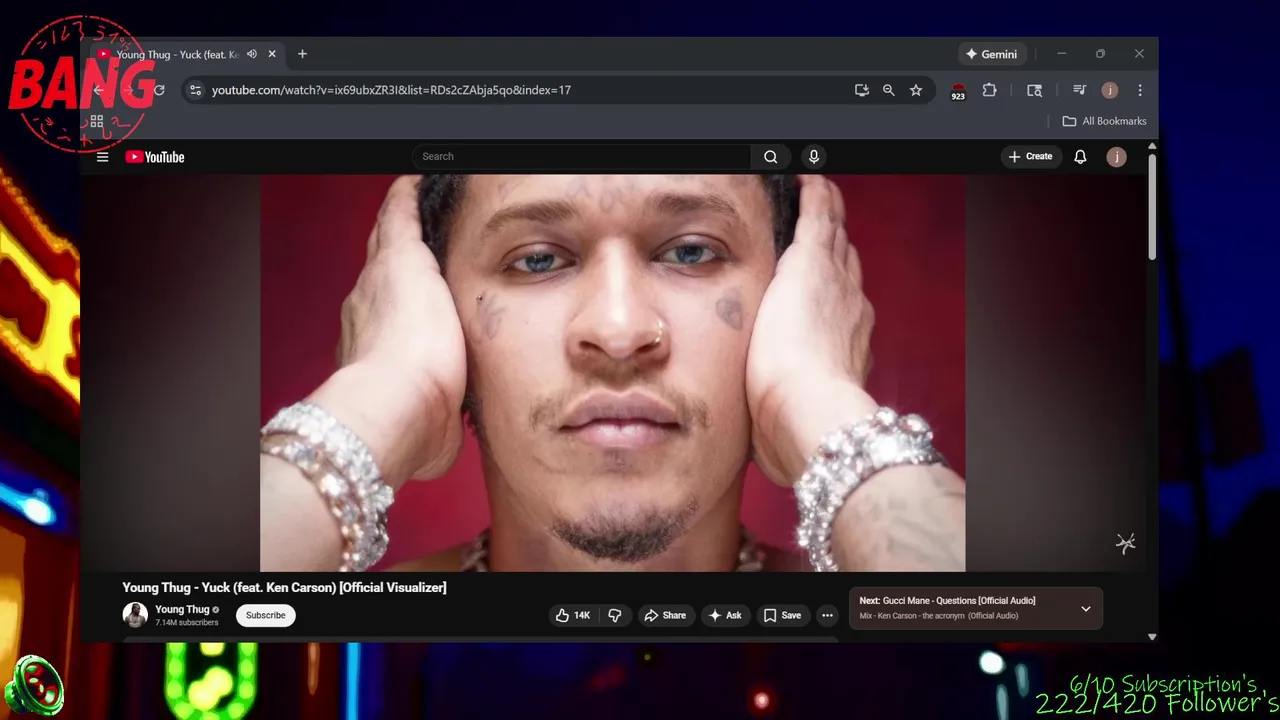Open the Chrome apps grid shortcut
This screenshot has width=1280, height=720.
click(x=97, y=121)
